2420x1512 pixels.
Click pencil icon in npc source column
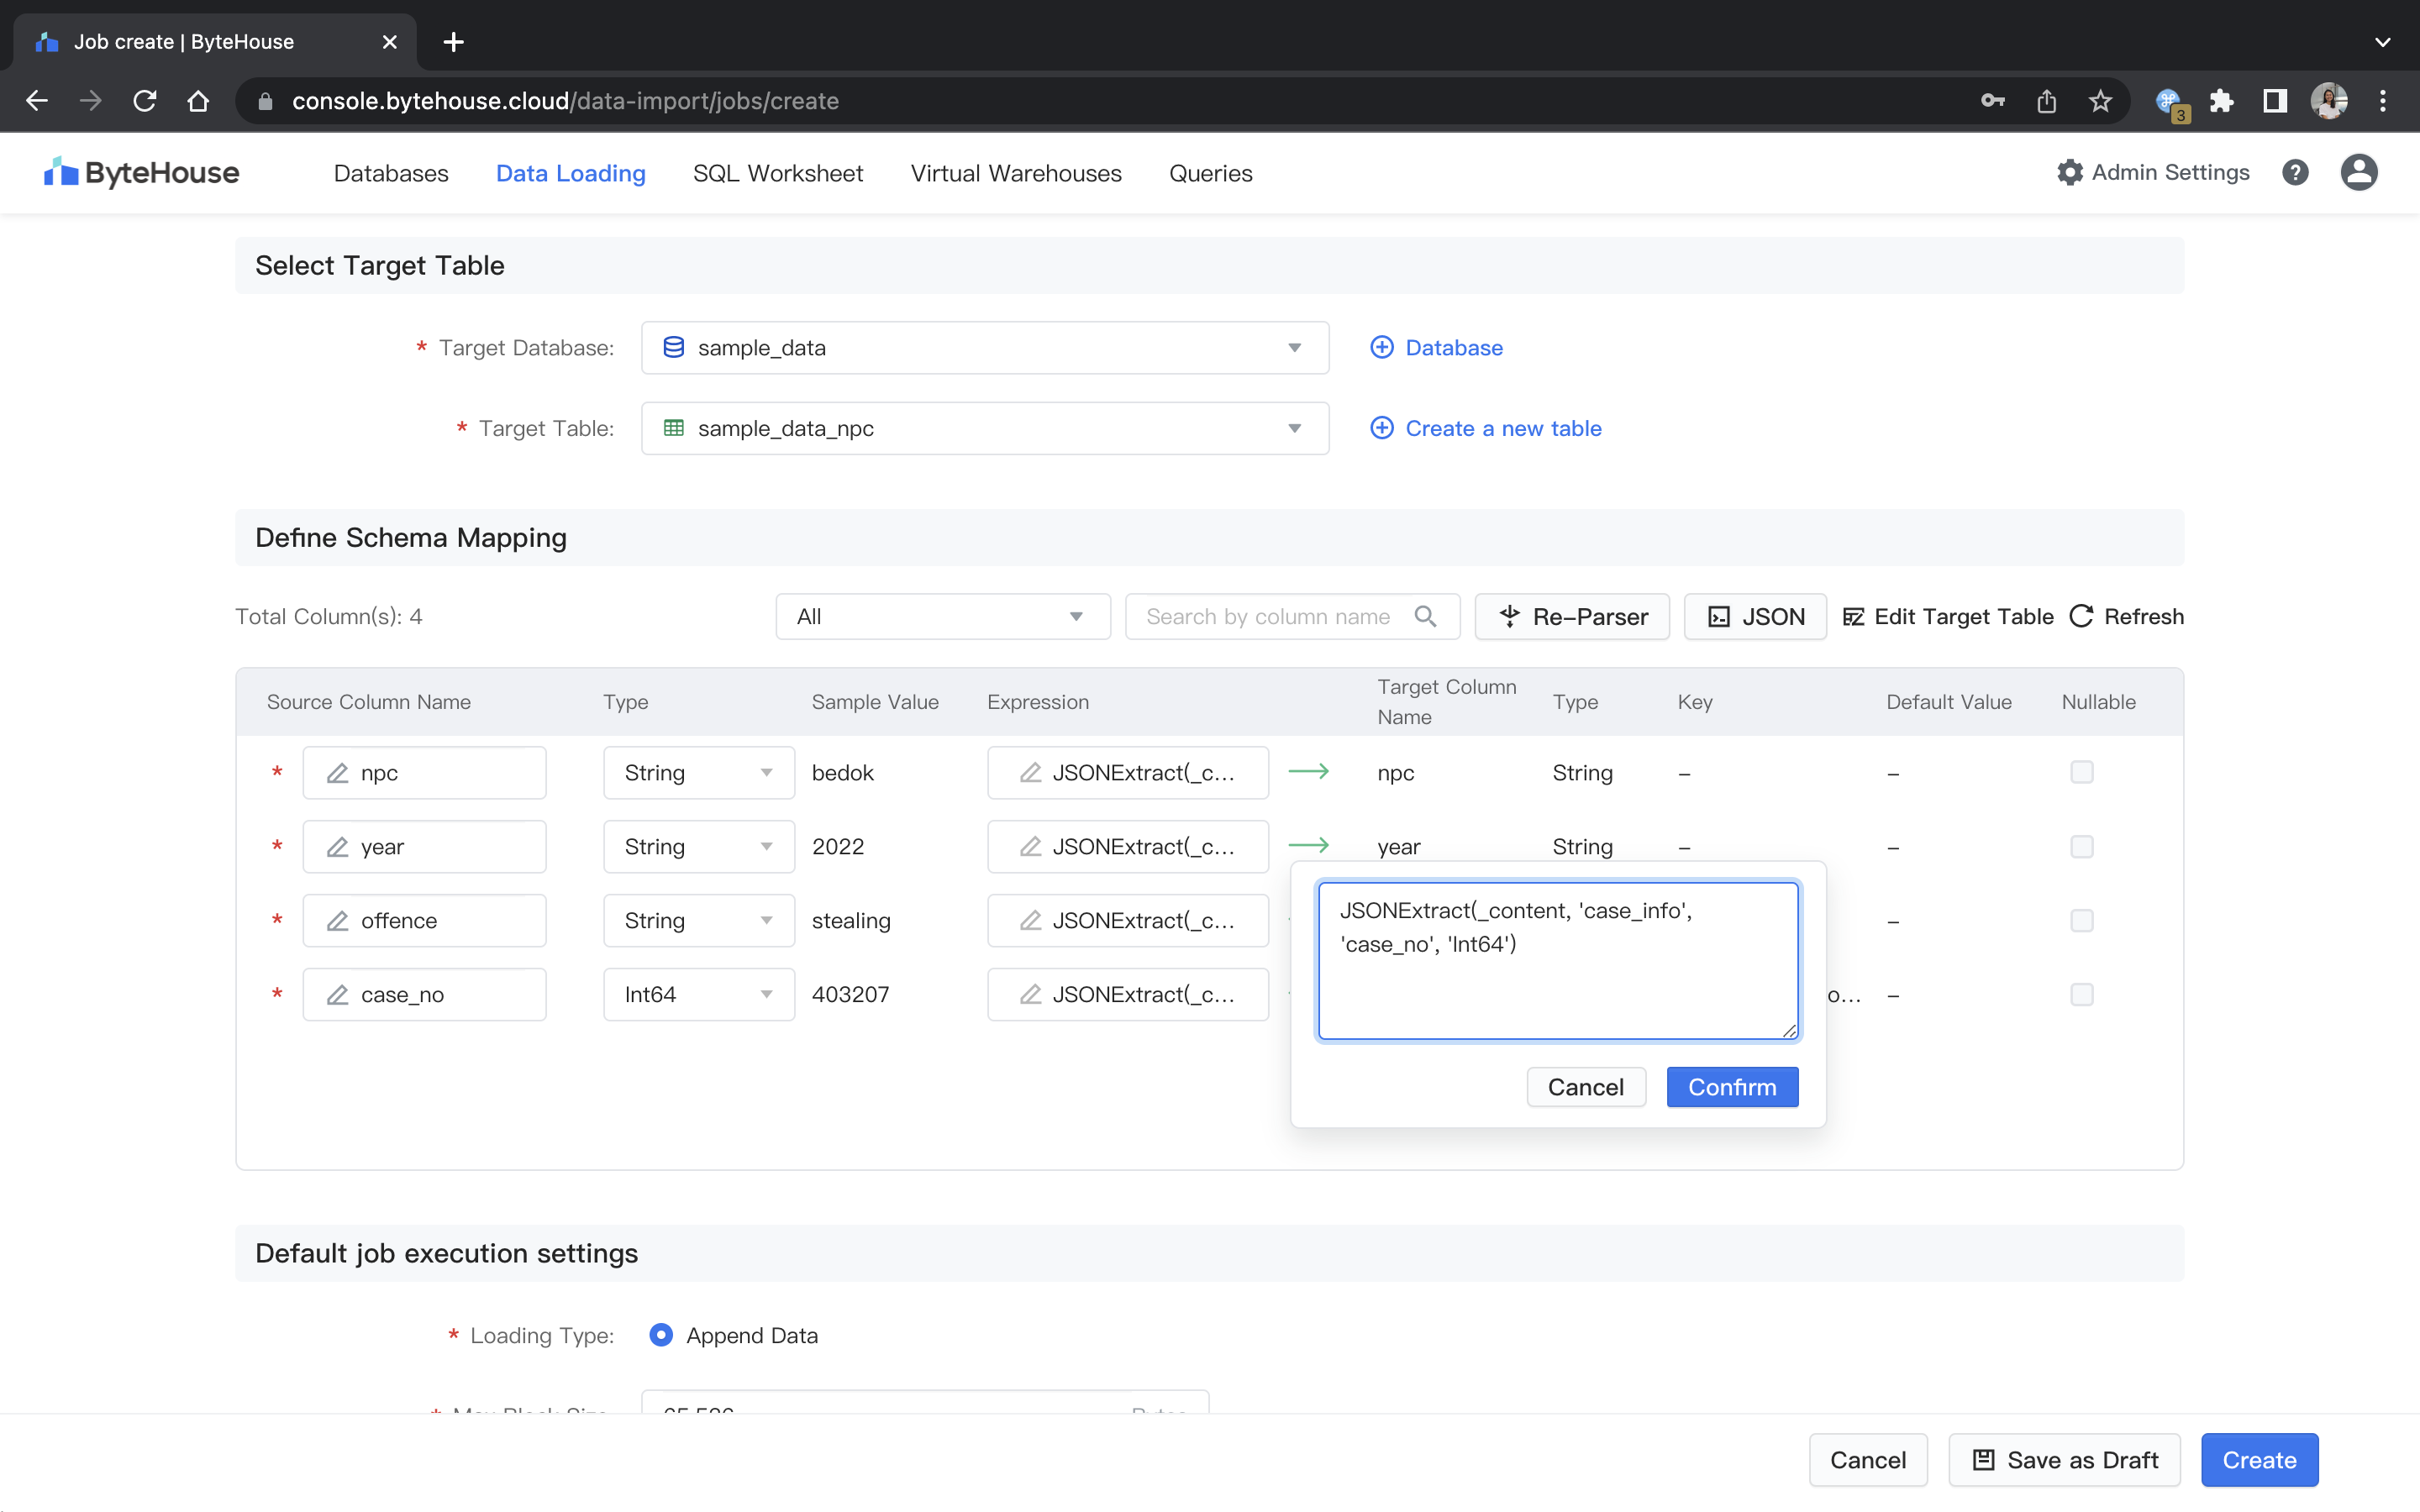click(x=338, y=773)
